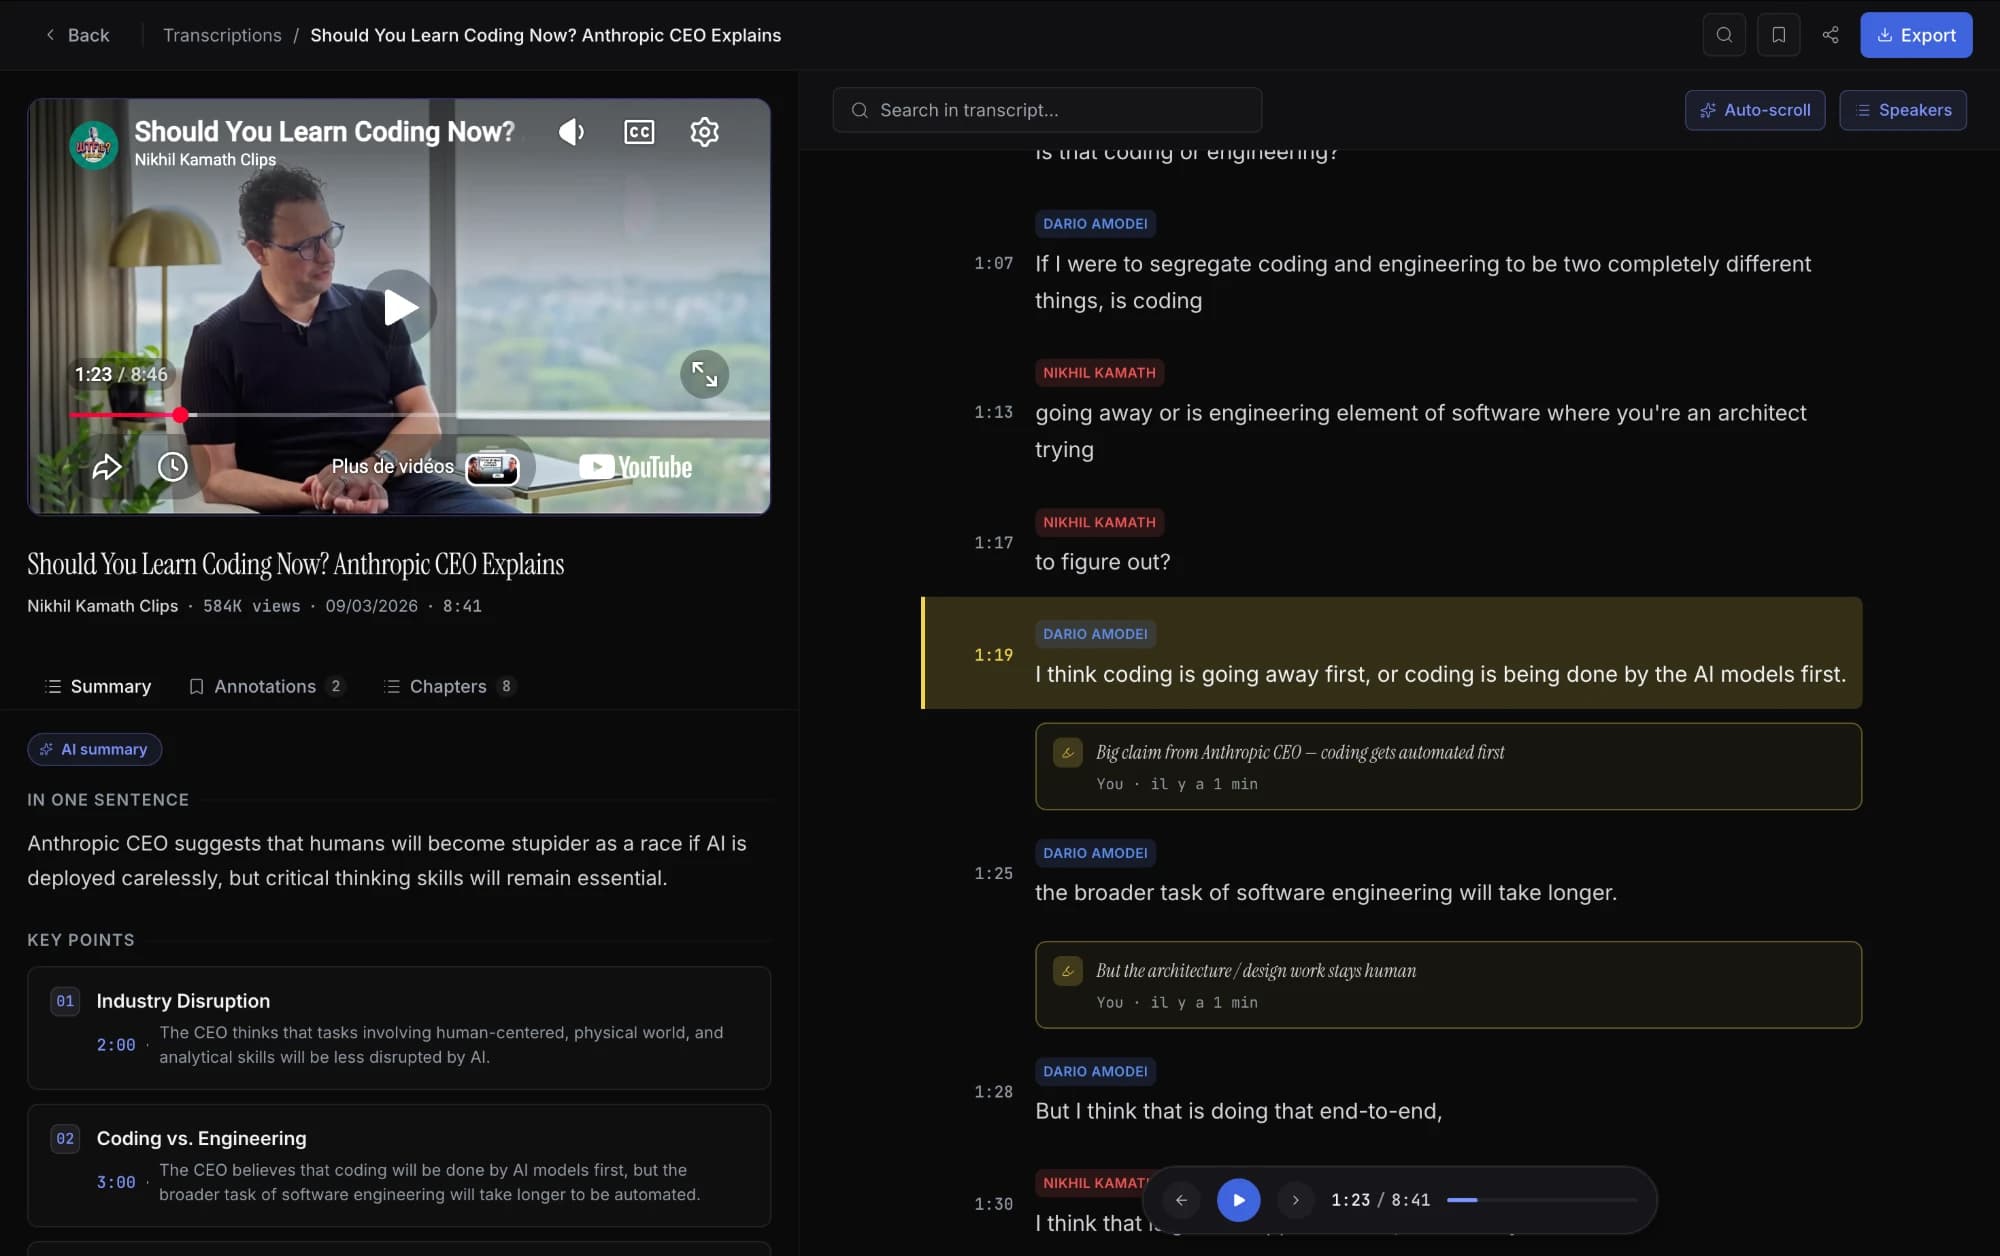Select the line "going away or is engineering element"
The height and width of the screenshot is (1256, 2000).
point(1421,431)
